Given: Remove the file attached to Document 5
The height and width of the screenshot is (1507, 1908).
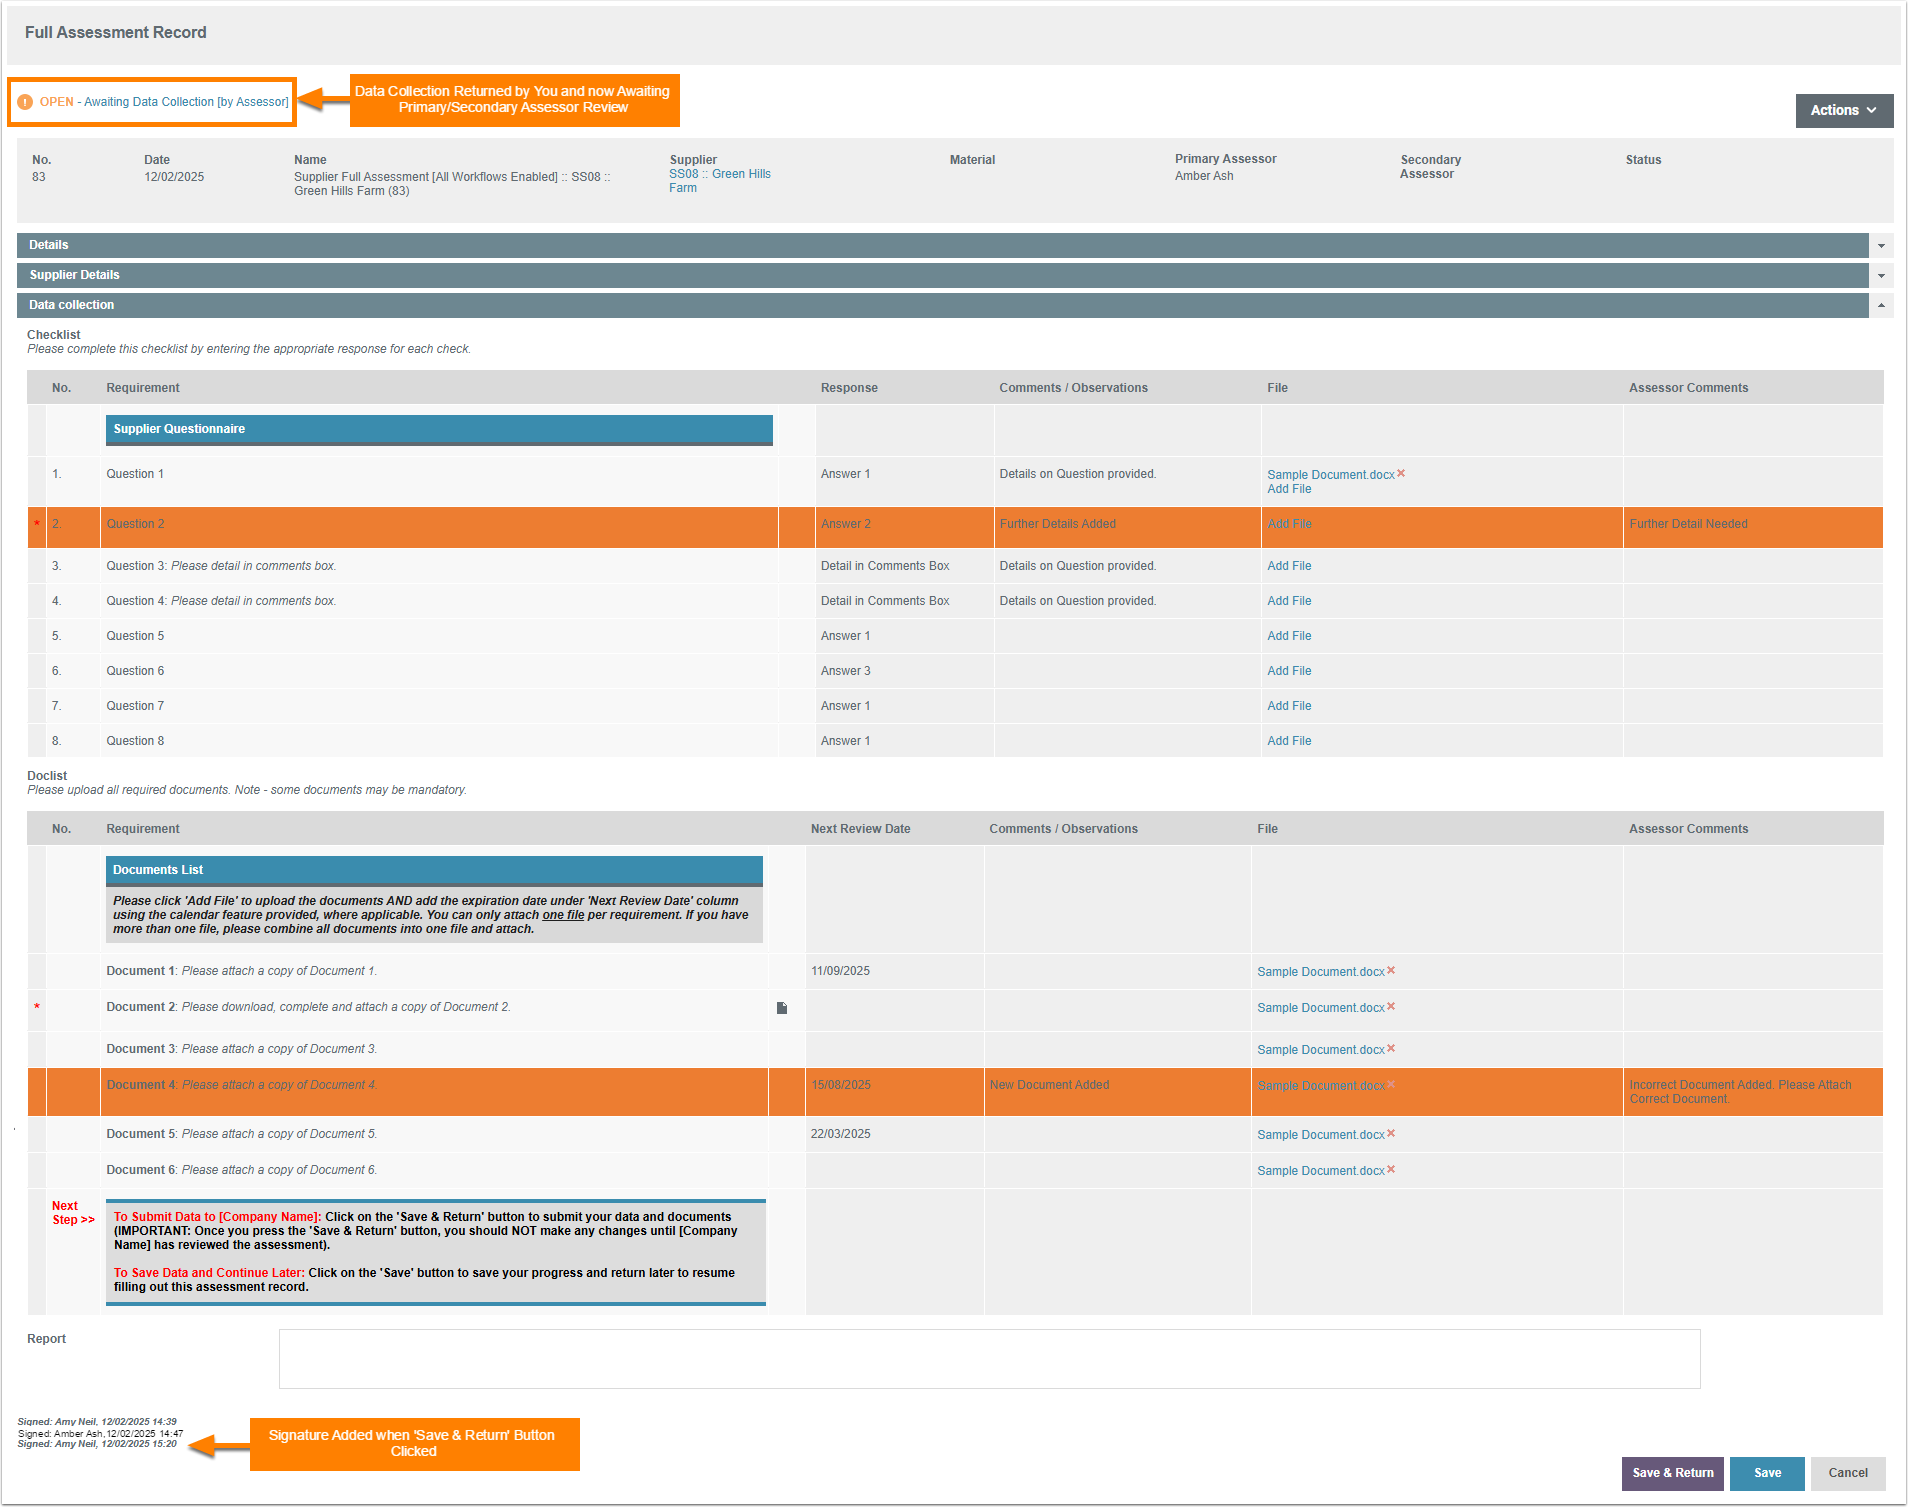Looking at the screenshot, I should pos(1391,1133).
